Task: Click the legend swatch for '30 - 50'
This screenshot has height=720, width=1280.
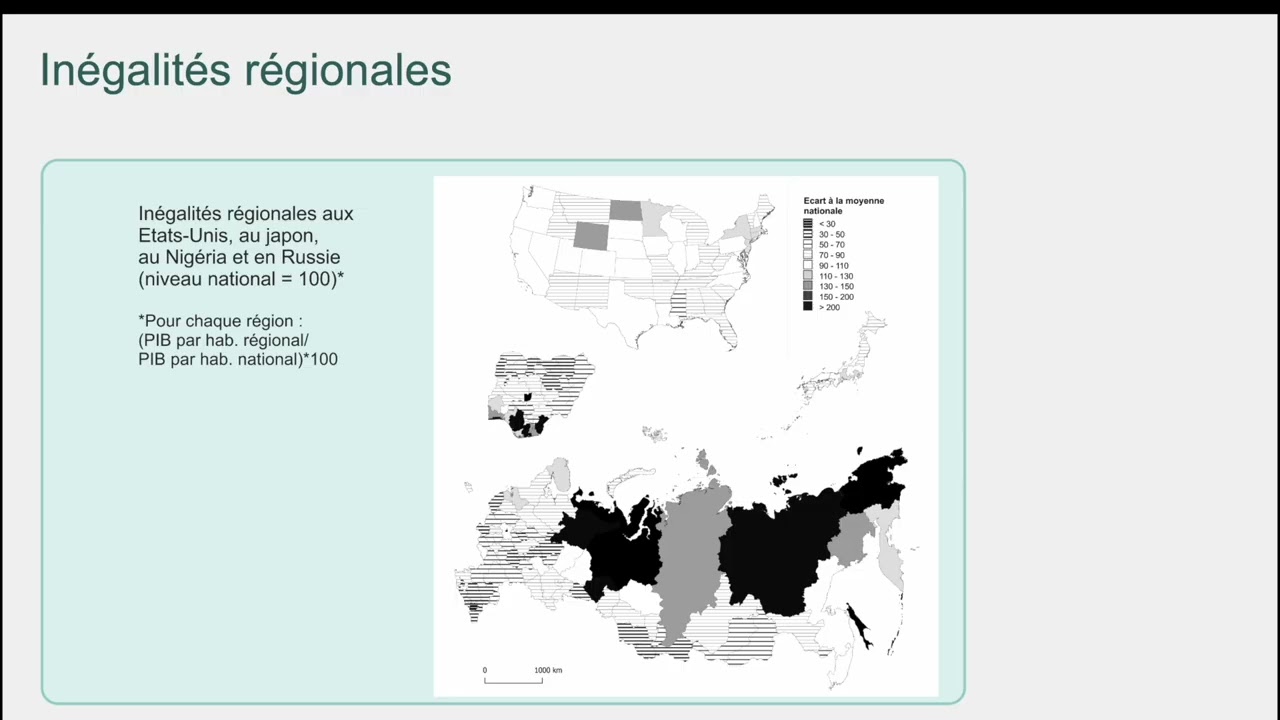Action: (x=808, y=234)
